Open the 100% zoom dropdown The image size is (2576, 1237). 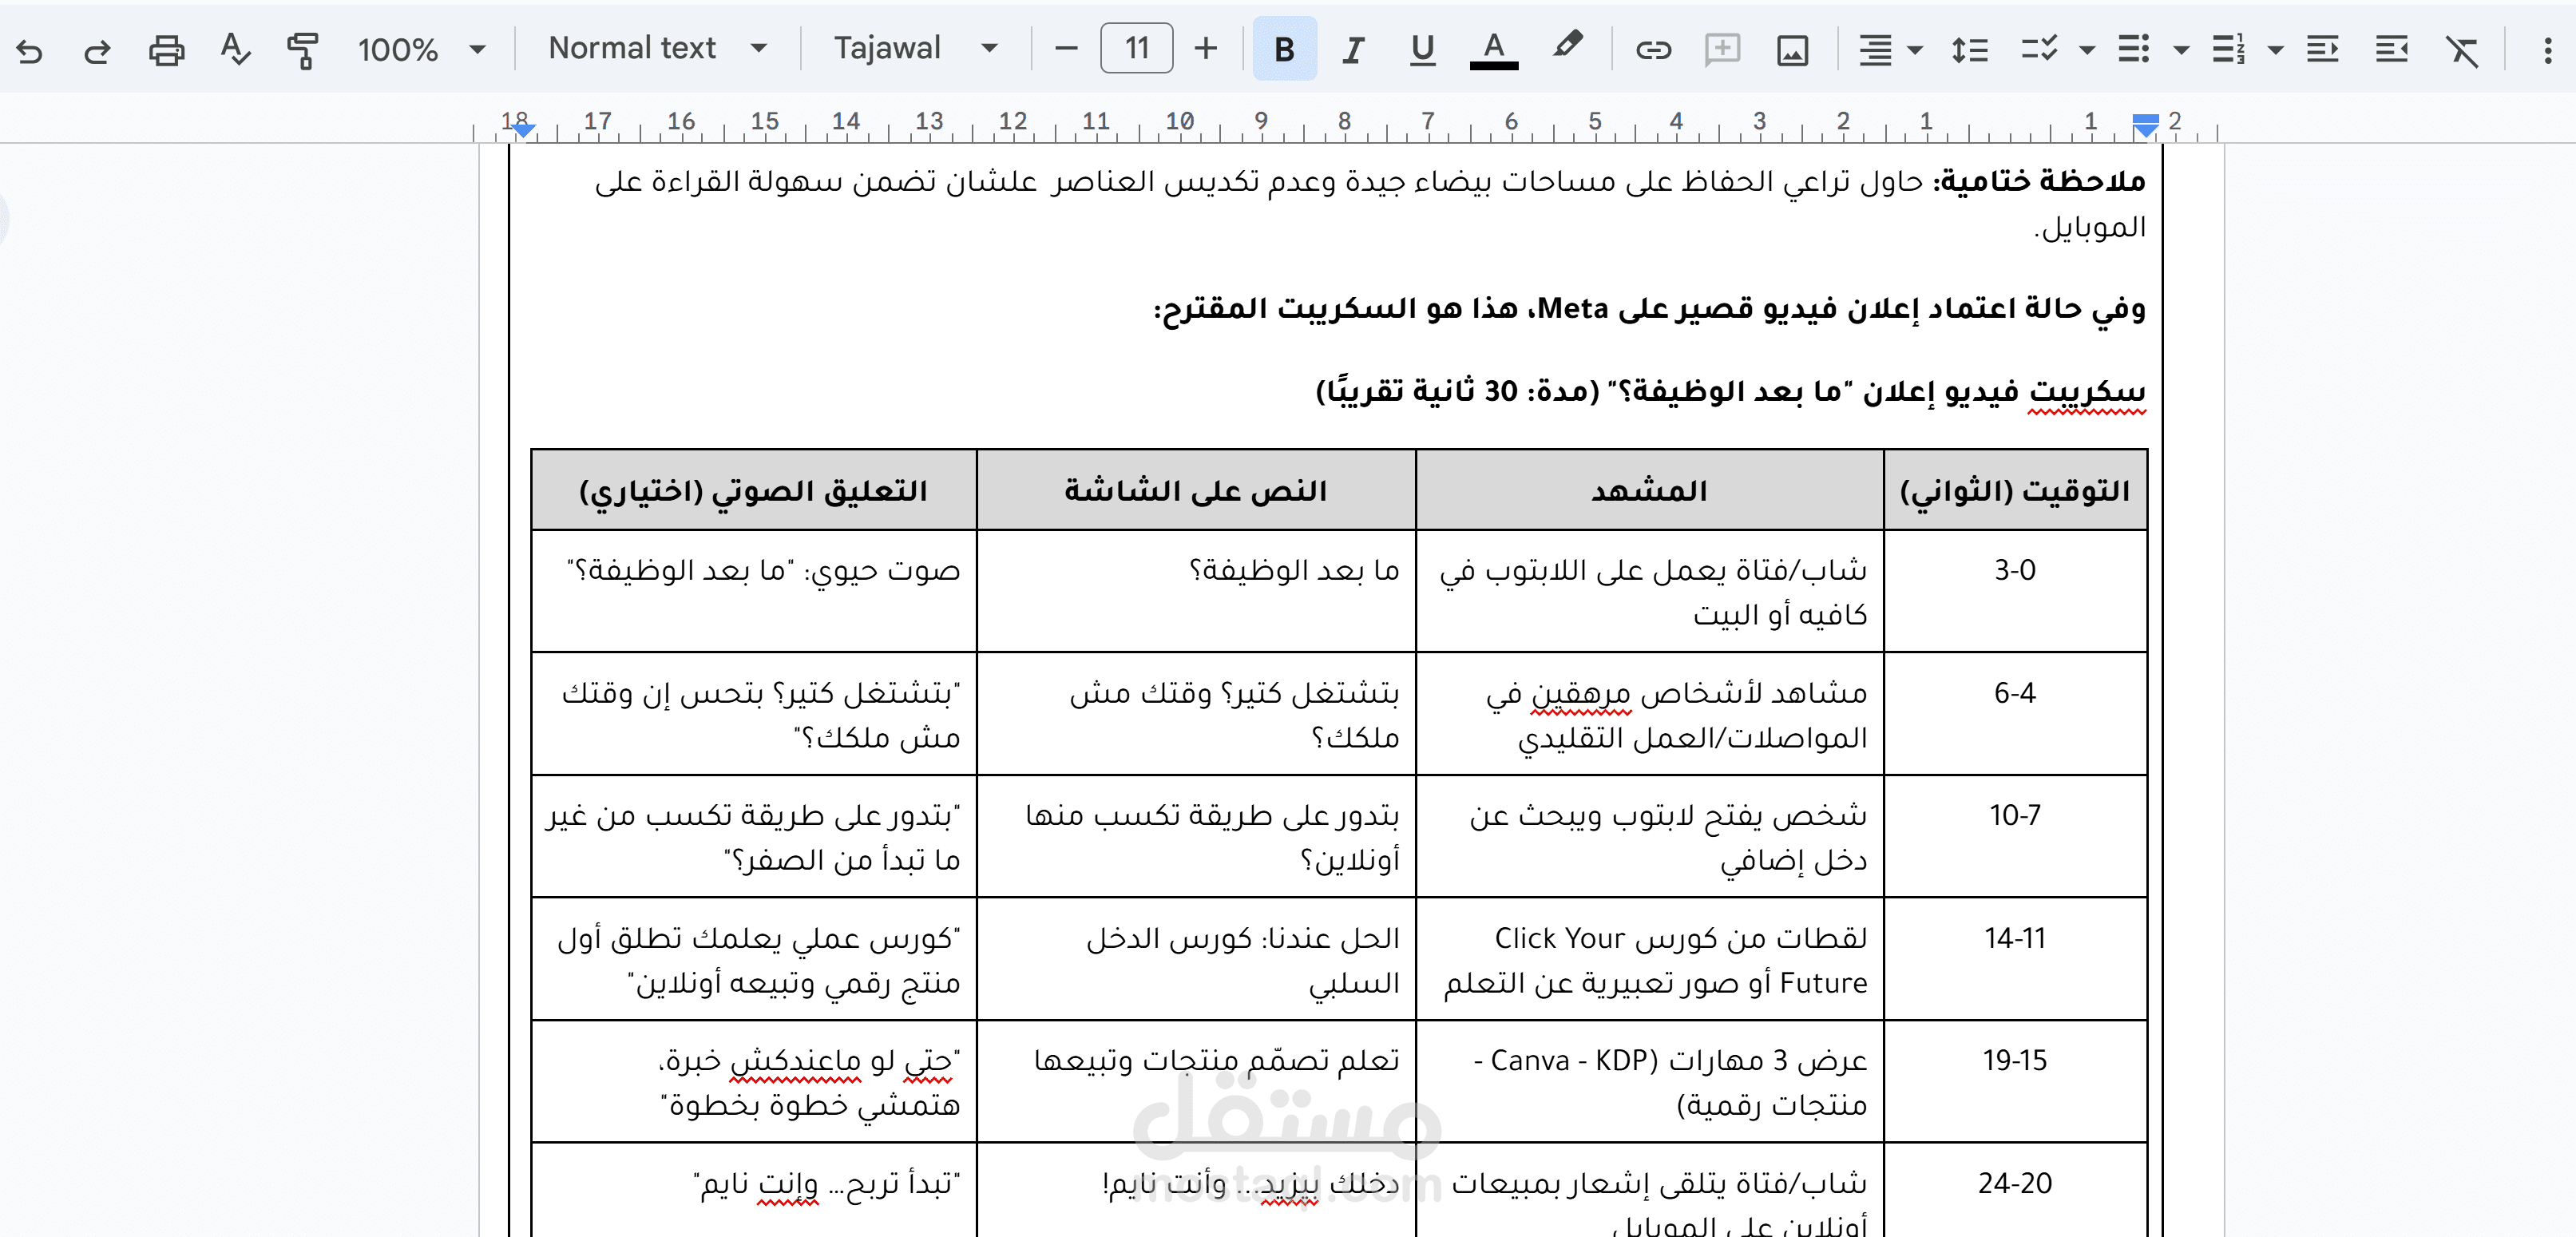tap(420, 49)
